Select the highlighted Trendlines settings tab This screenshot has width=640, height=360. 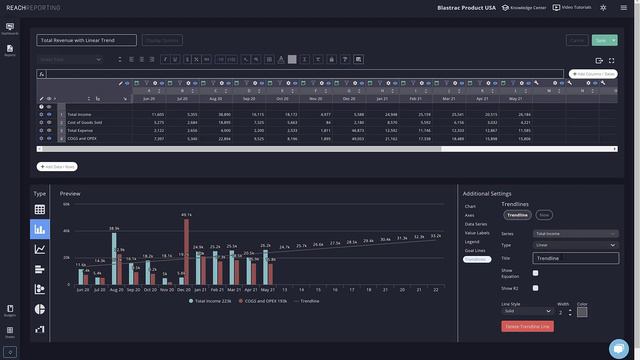click(477, 259)
